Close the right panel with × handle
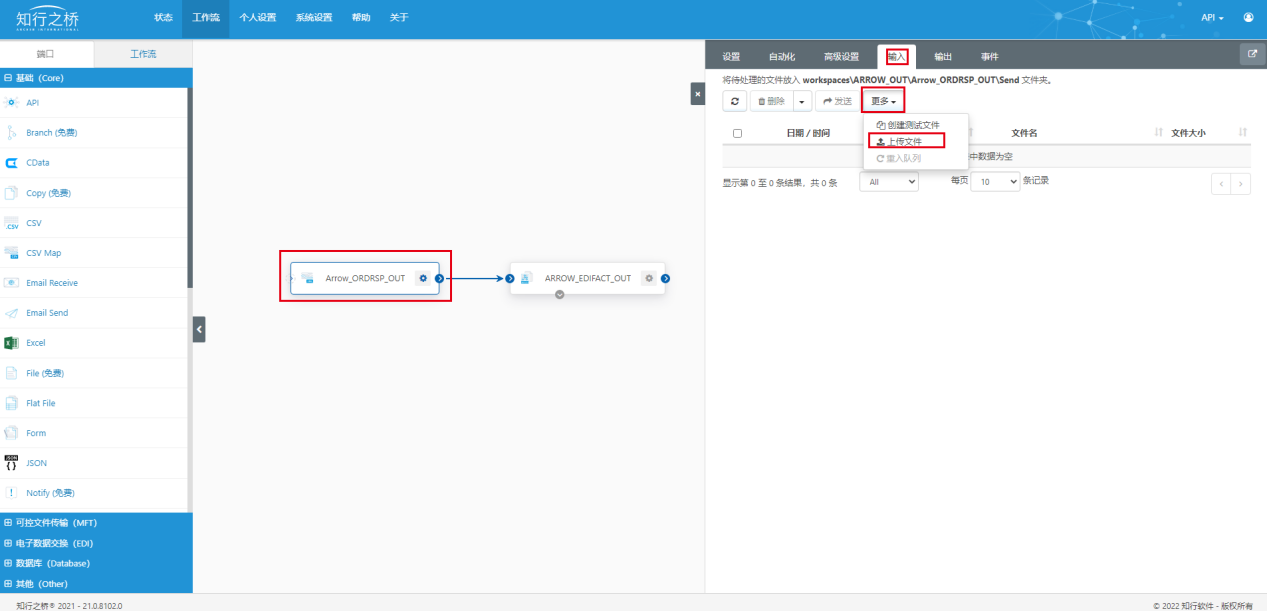 [698, 93]
